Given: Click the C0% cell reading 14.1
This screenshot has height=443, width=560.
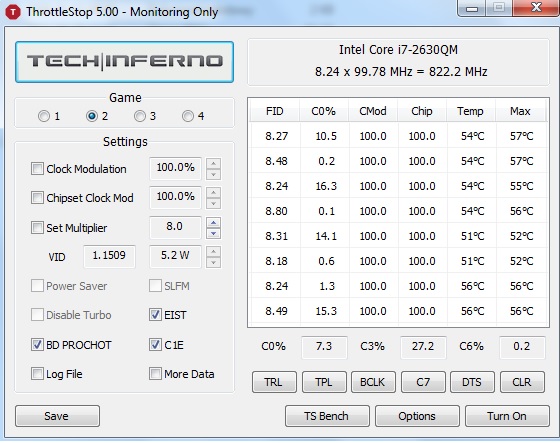Looking at the screenshot, I should [x=325, y=236].
